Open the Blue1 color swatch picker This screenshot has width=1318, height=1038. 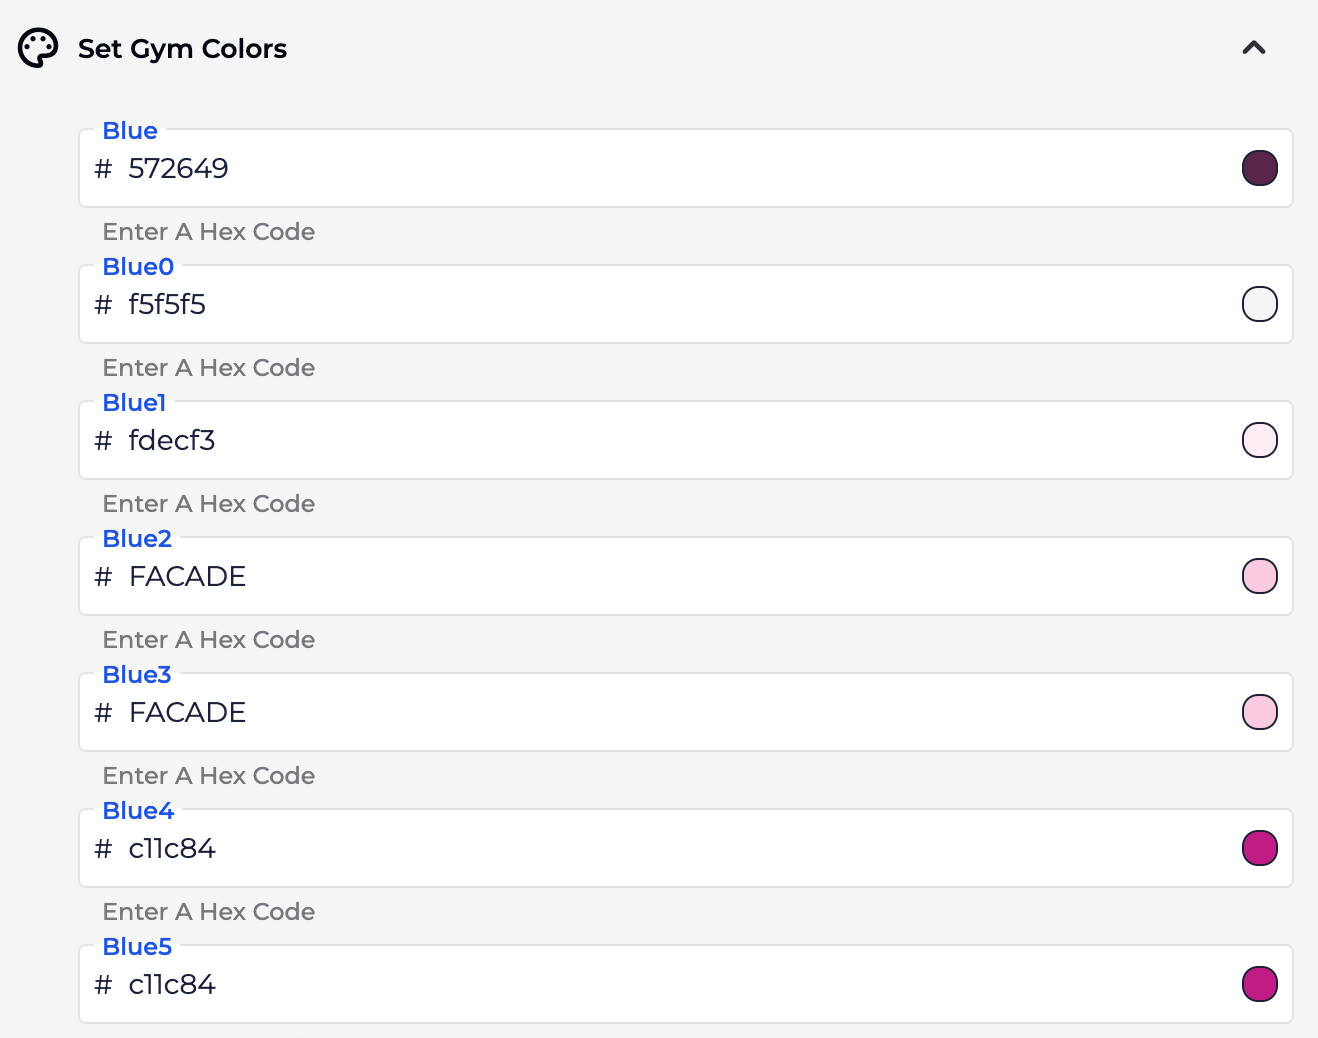pyautogui.click(x=1259, y=440)
